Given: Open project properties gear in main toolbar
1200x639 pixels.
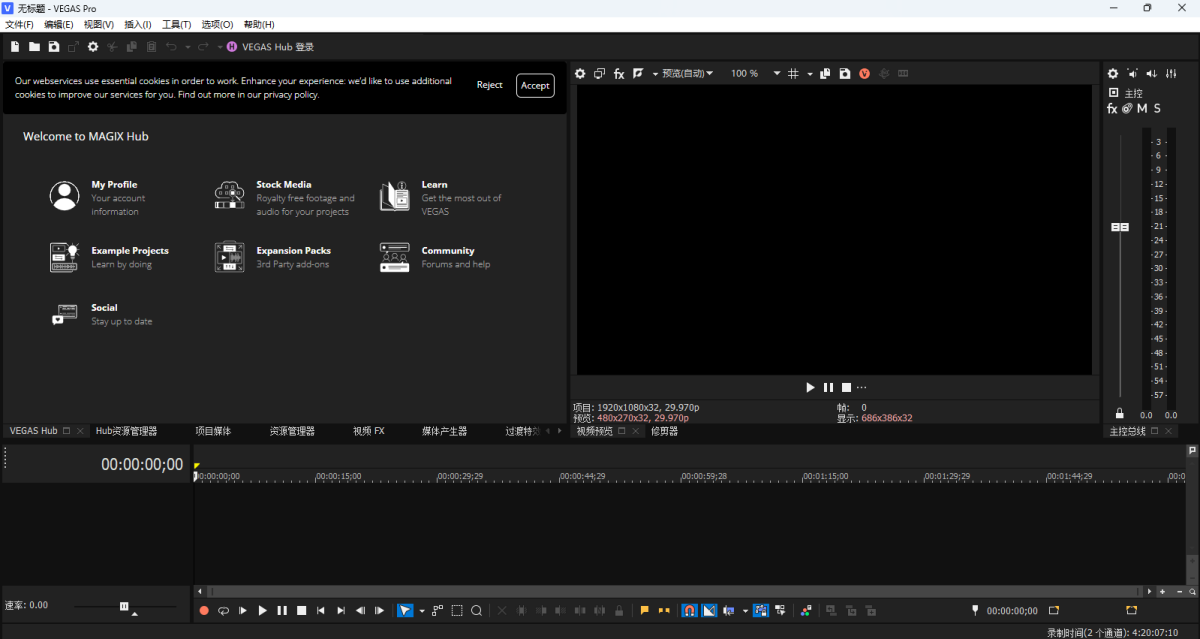Looking at the screenshot, I should (93, 47).
